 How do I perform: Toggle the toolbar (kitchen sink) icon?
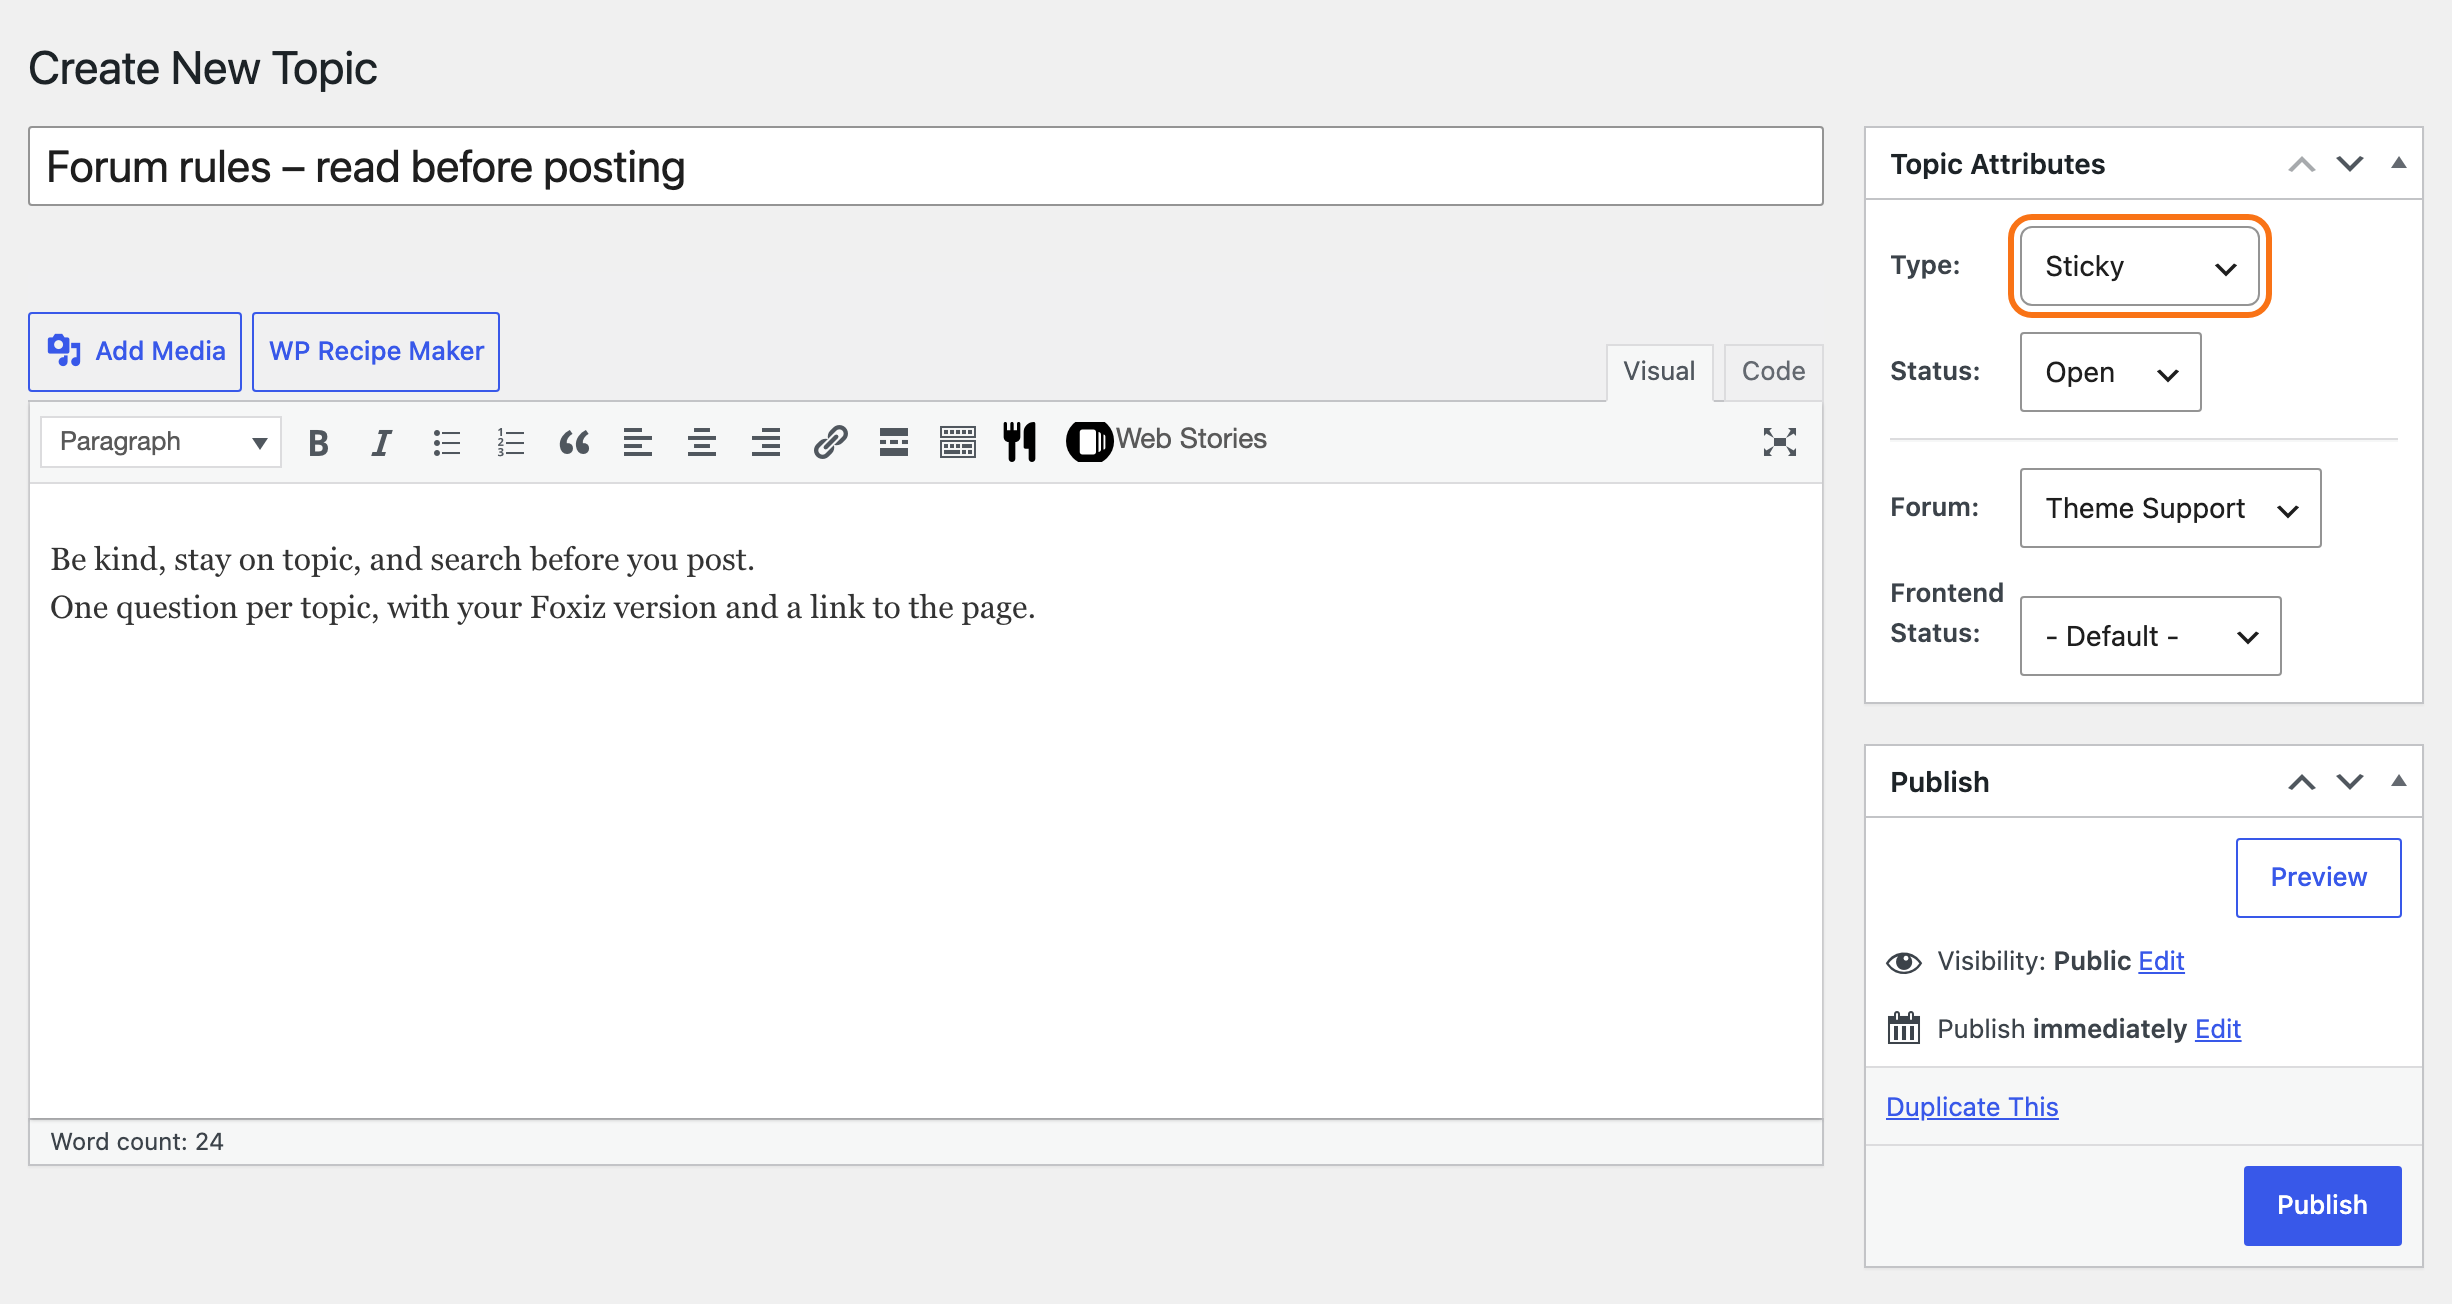958,442
